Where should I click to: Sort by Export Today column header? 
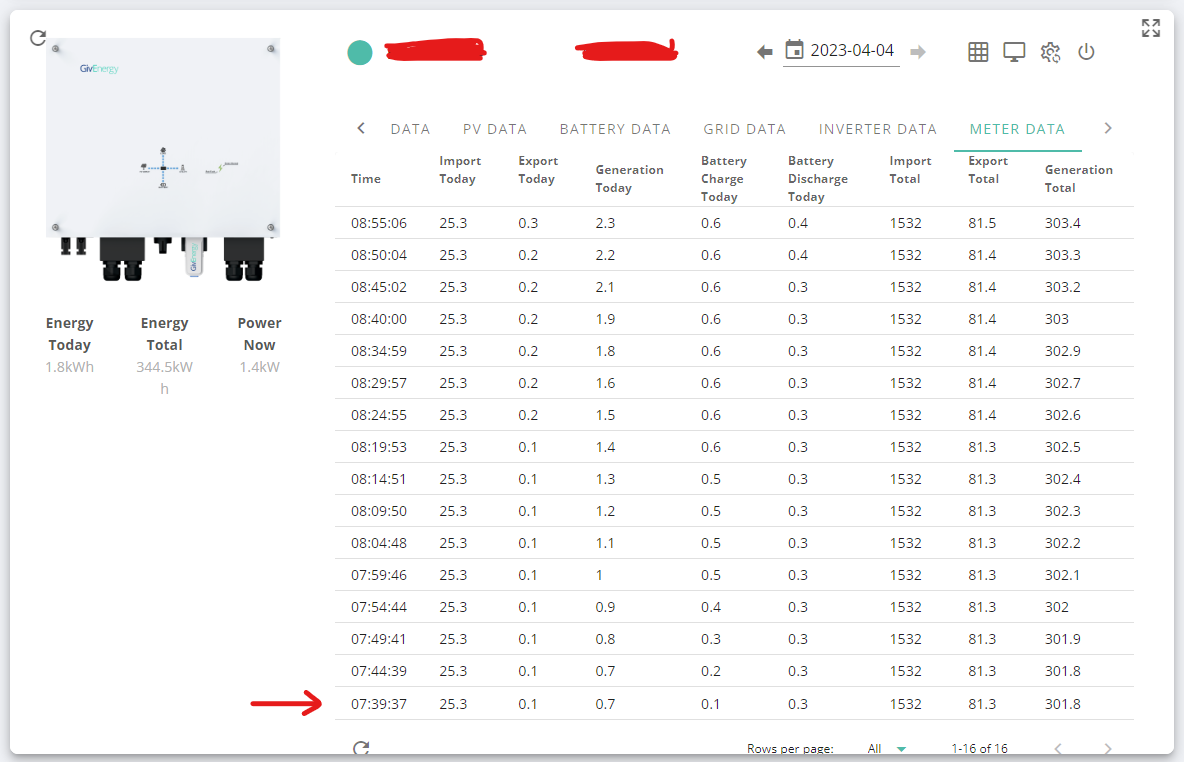538,170
